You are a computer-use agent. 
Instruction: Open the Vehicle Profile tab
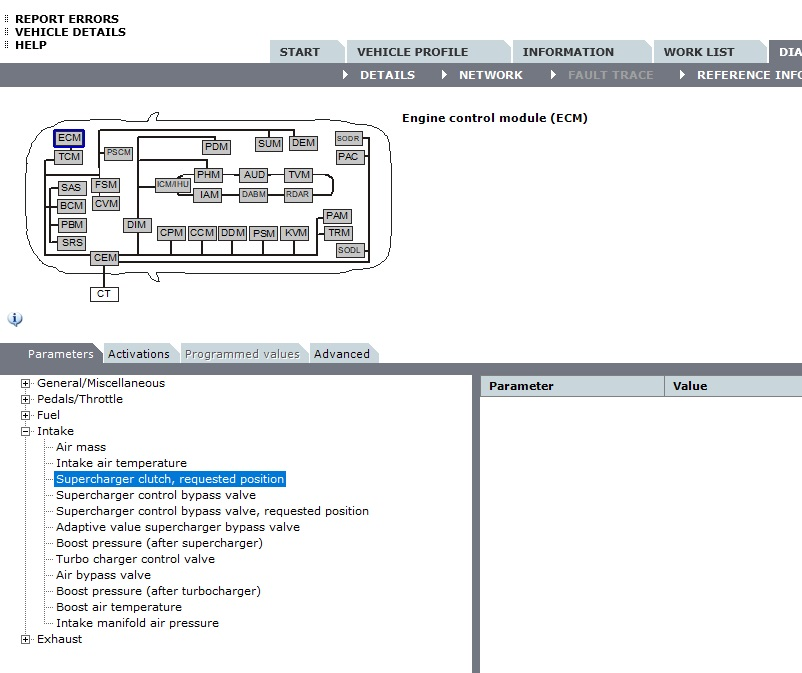pyautogui.click(x=412, y=52)
